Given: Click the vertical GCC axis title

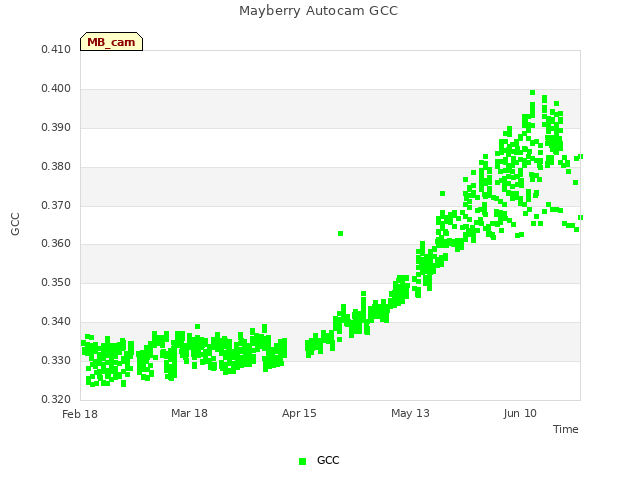Looking at the screenshot, I should pos(15,224).
